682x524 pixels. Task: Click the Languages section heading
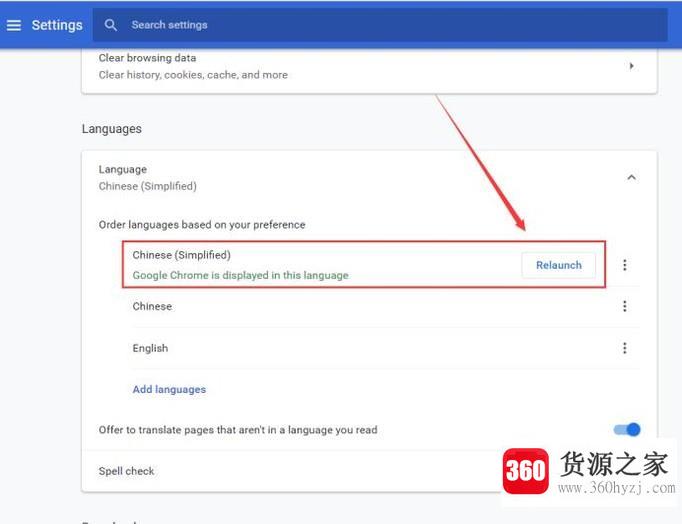point(112,129)
